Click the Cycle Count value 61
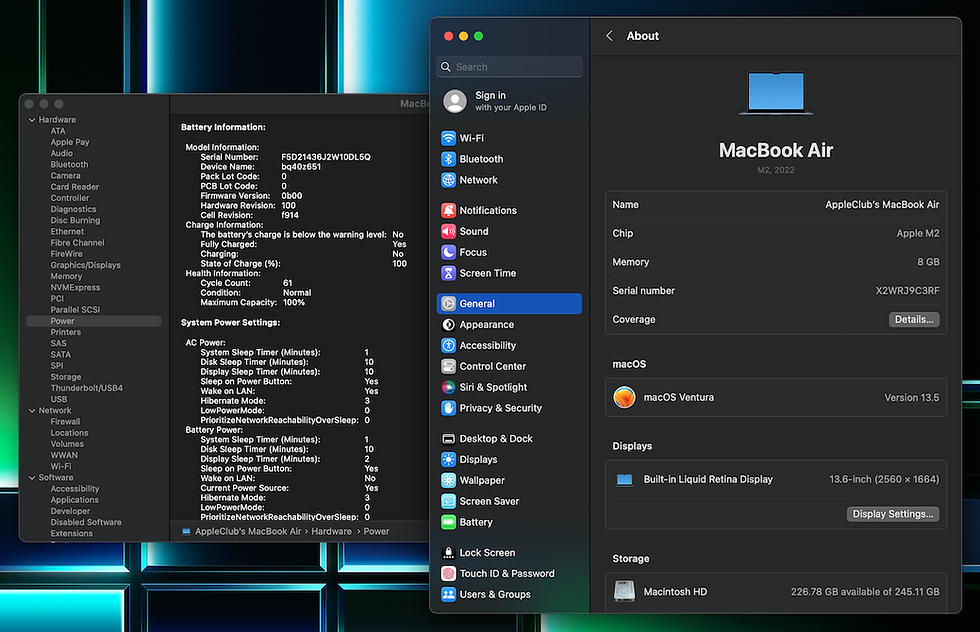 [288, 283]
